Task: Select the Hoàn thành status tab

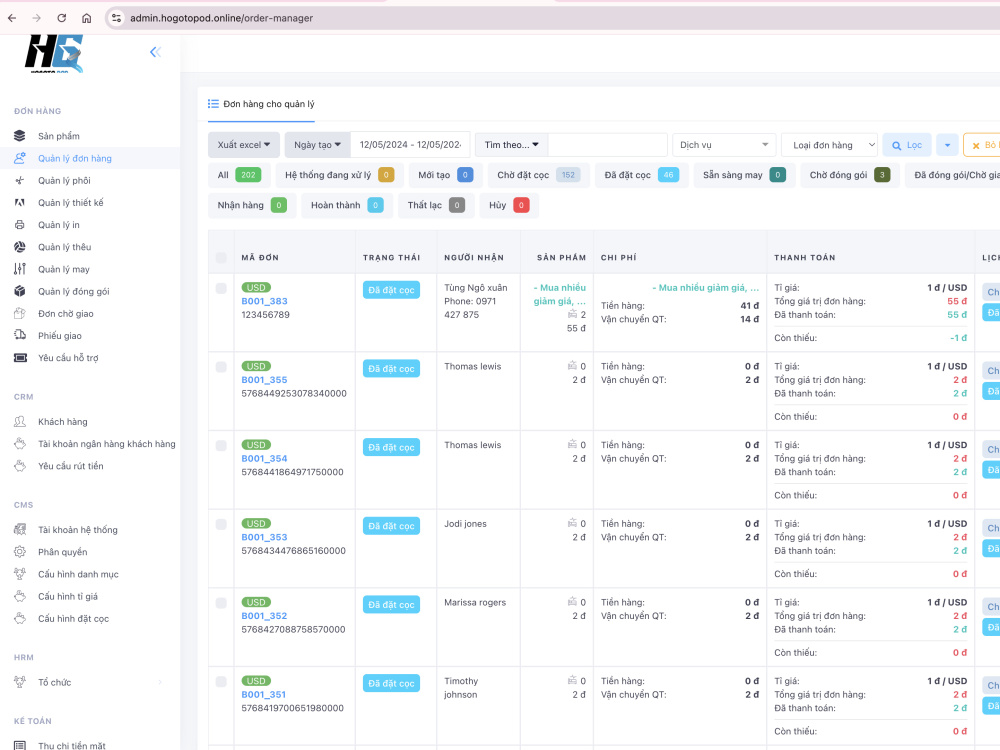Action: coord(347,205)
